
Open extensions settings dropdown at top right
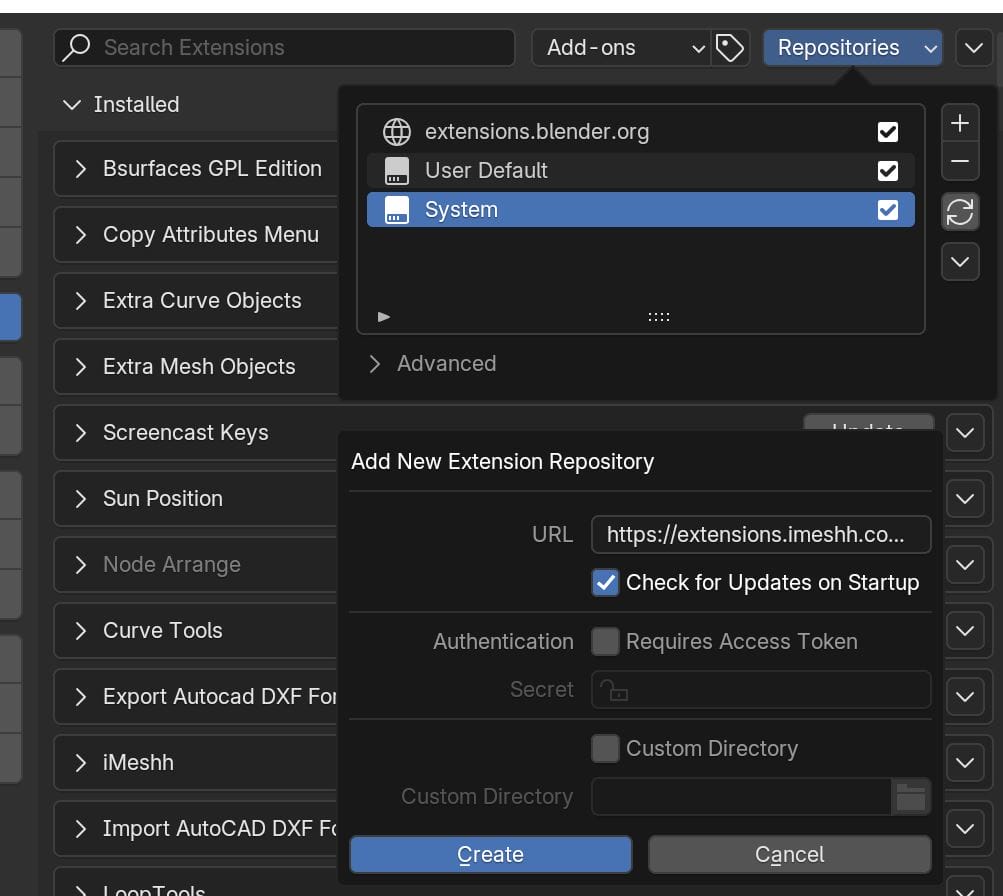tap(974, 47)
